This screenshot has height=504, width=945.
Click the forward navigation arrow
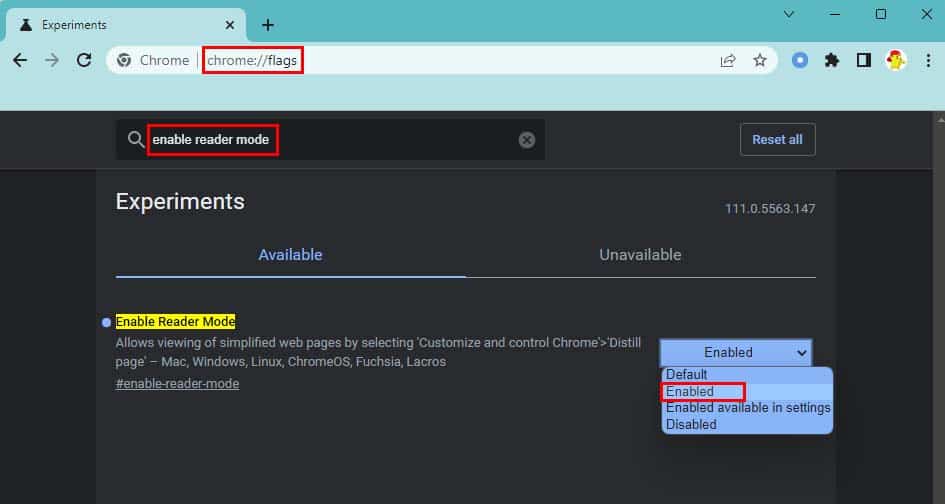pyautogui.click(x=52, y=60)
